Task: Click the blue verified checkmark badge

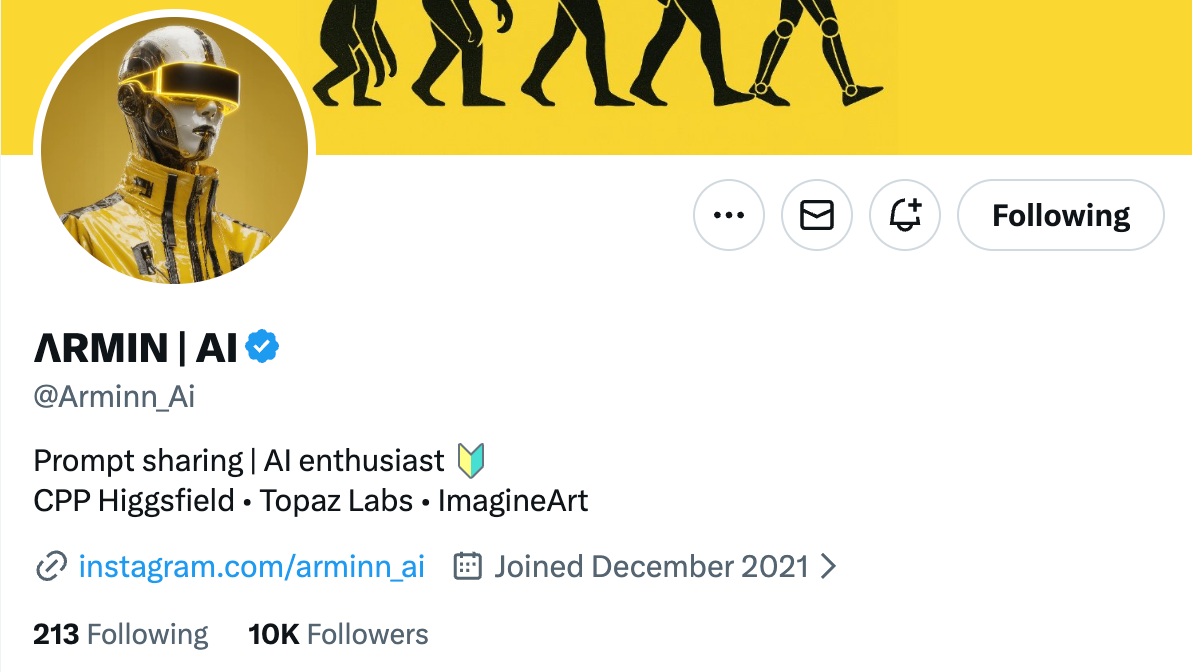Action: 263,347
